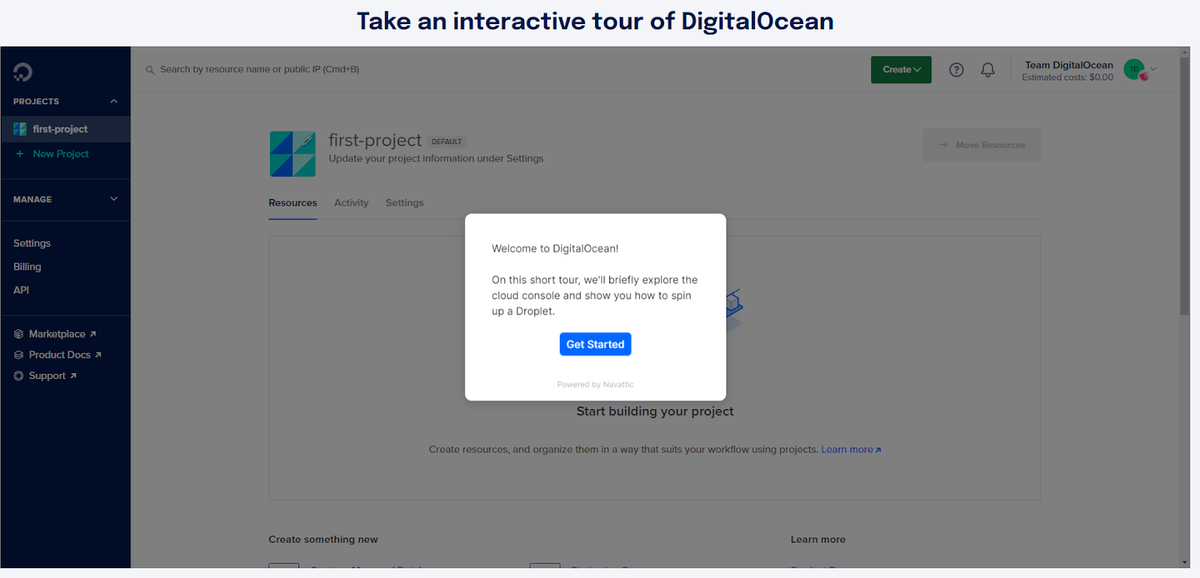Click the search magnifier icon
The image size is (1200, 578).
point(150,70)
